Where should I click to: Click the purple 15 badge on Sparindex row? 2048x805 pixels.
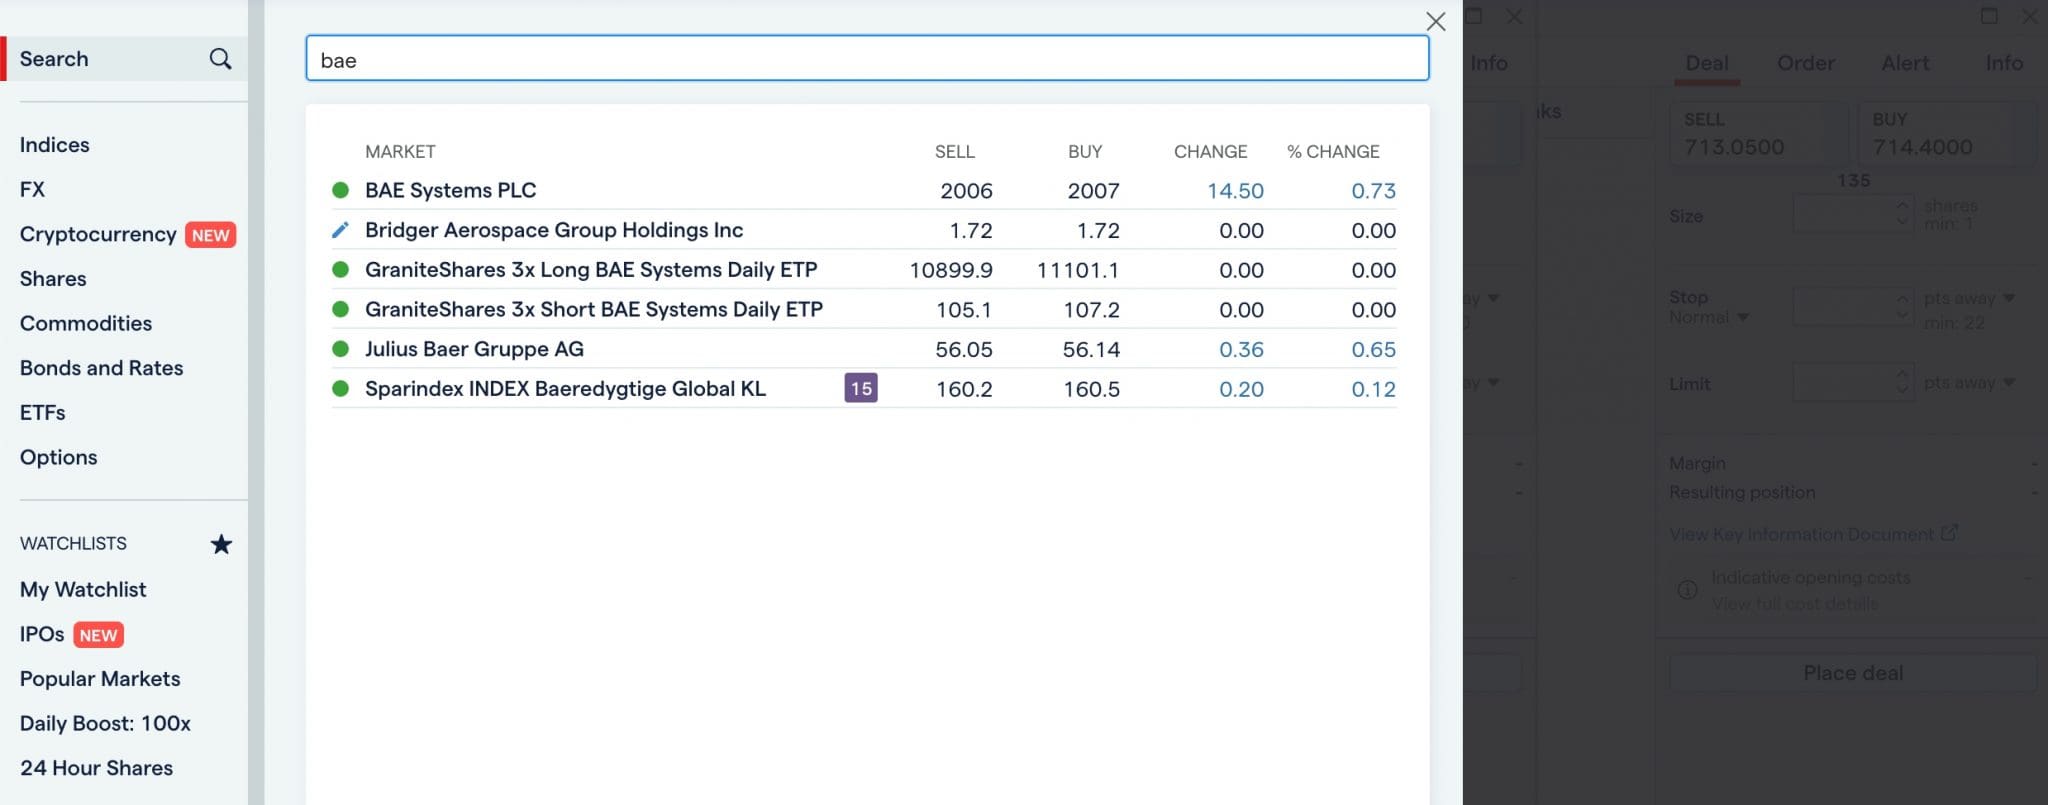click(860, 388)
